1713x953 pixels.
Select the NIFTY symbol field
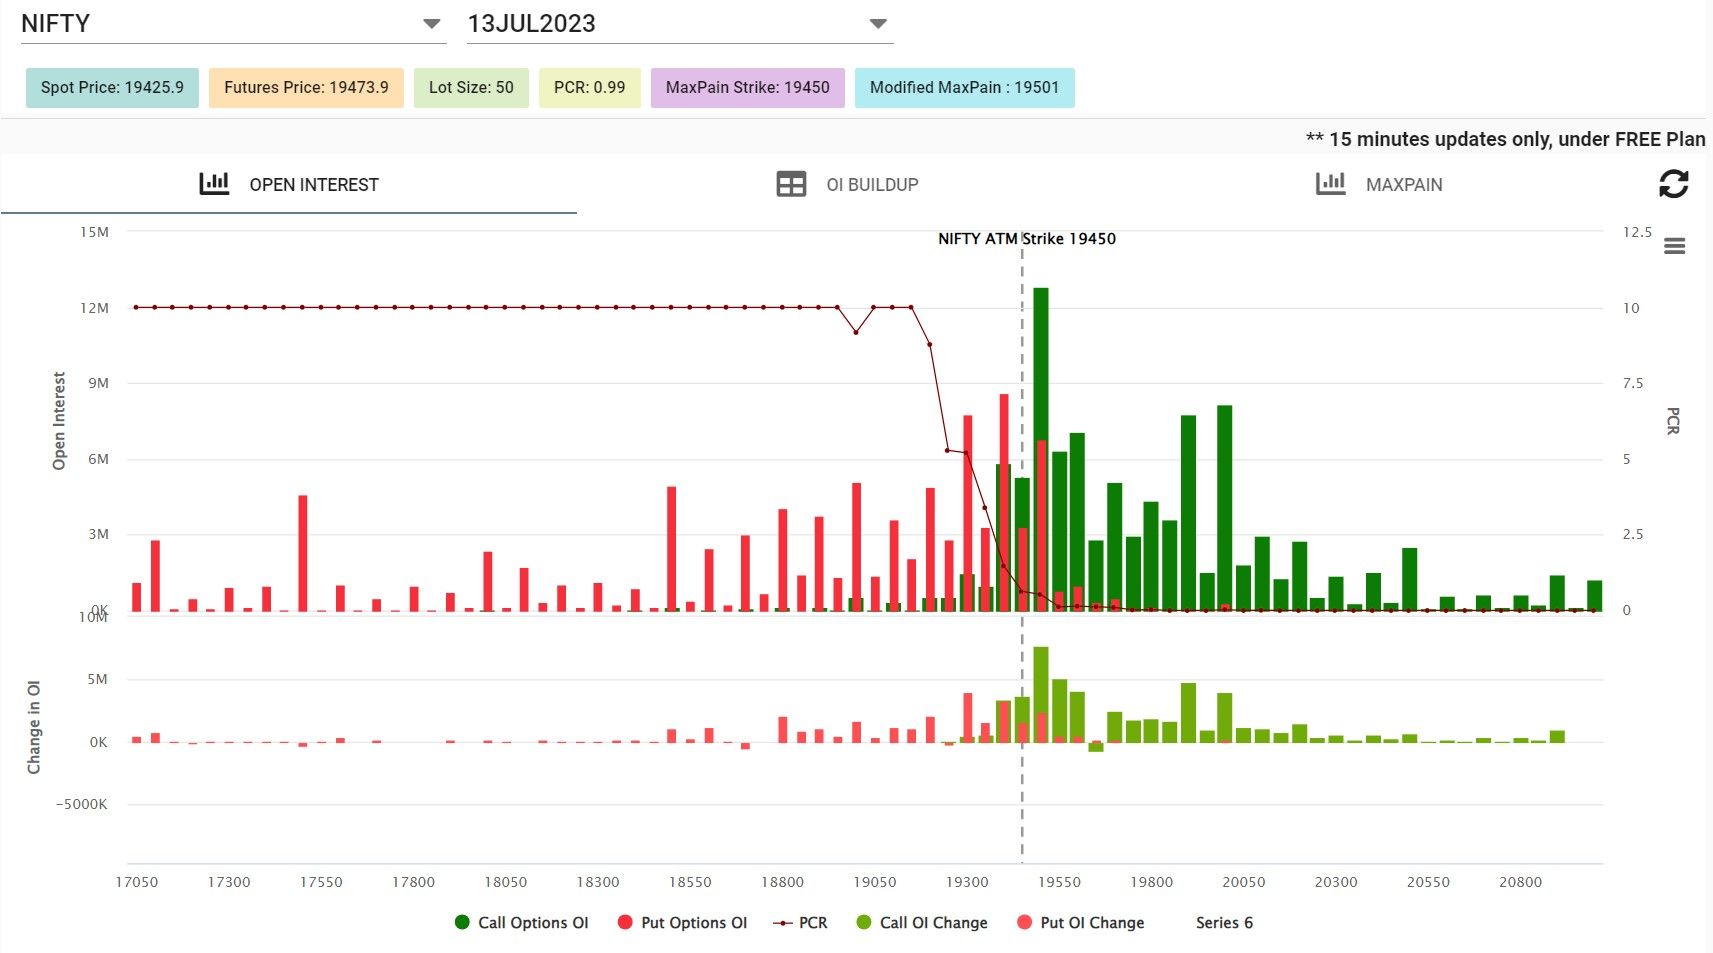[233, 24]
